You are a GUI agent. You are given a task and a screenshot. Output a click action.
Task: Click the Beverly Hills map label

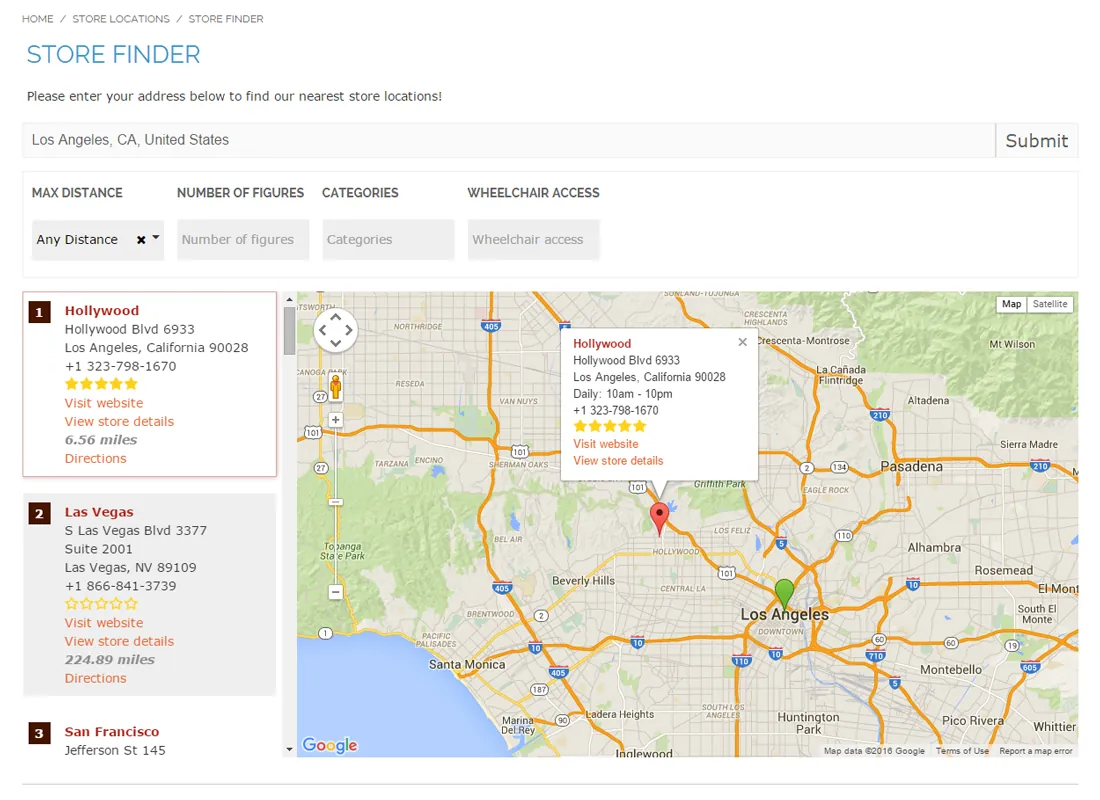pos(583,581)
